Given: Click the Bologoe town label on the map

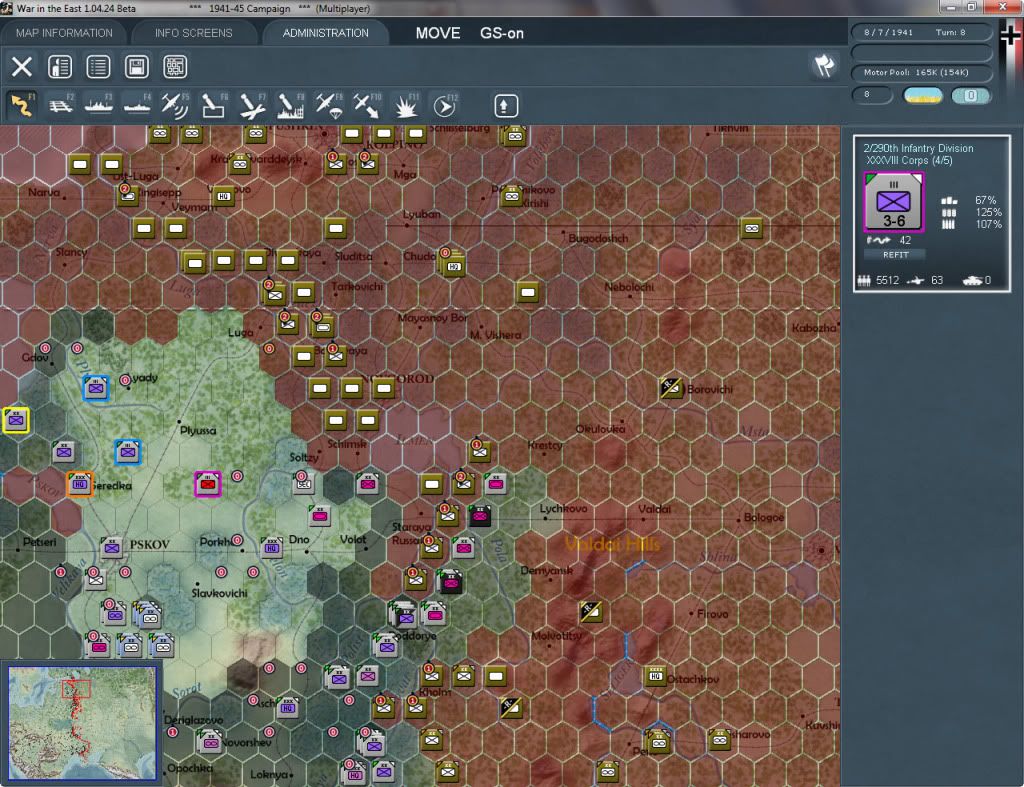Looking at the screenshot, I should [x=763, y=517].
